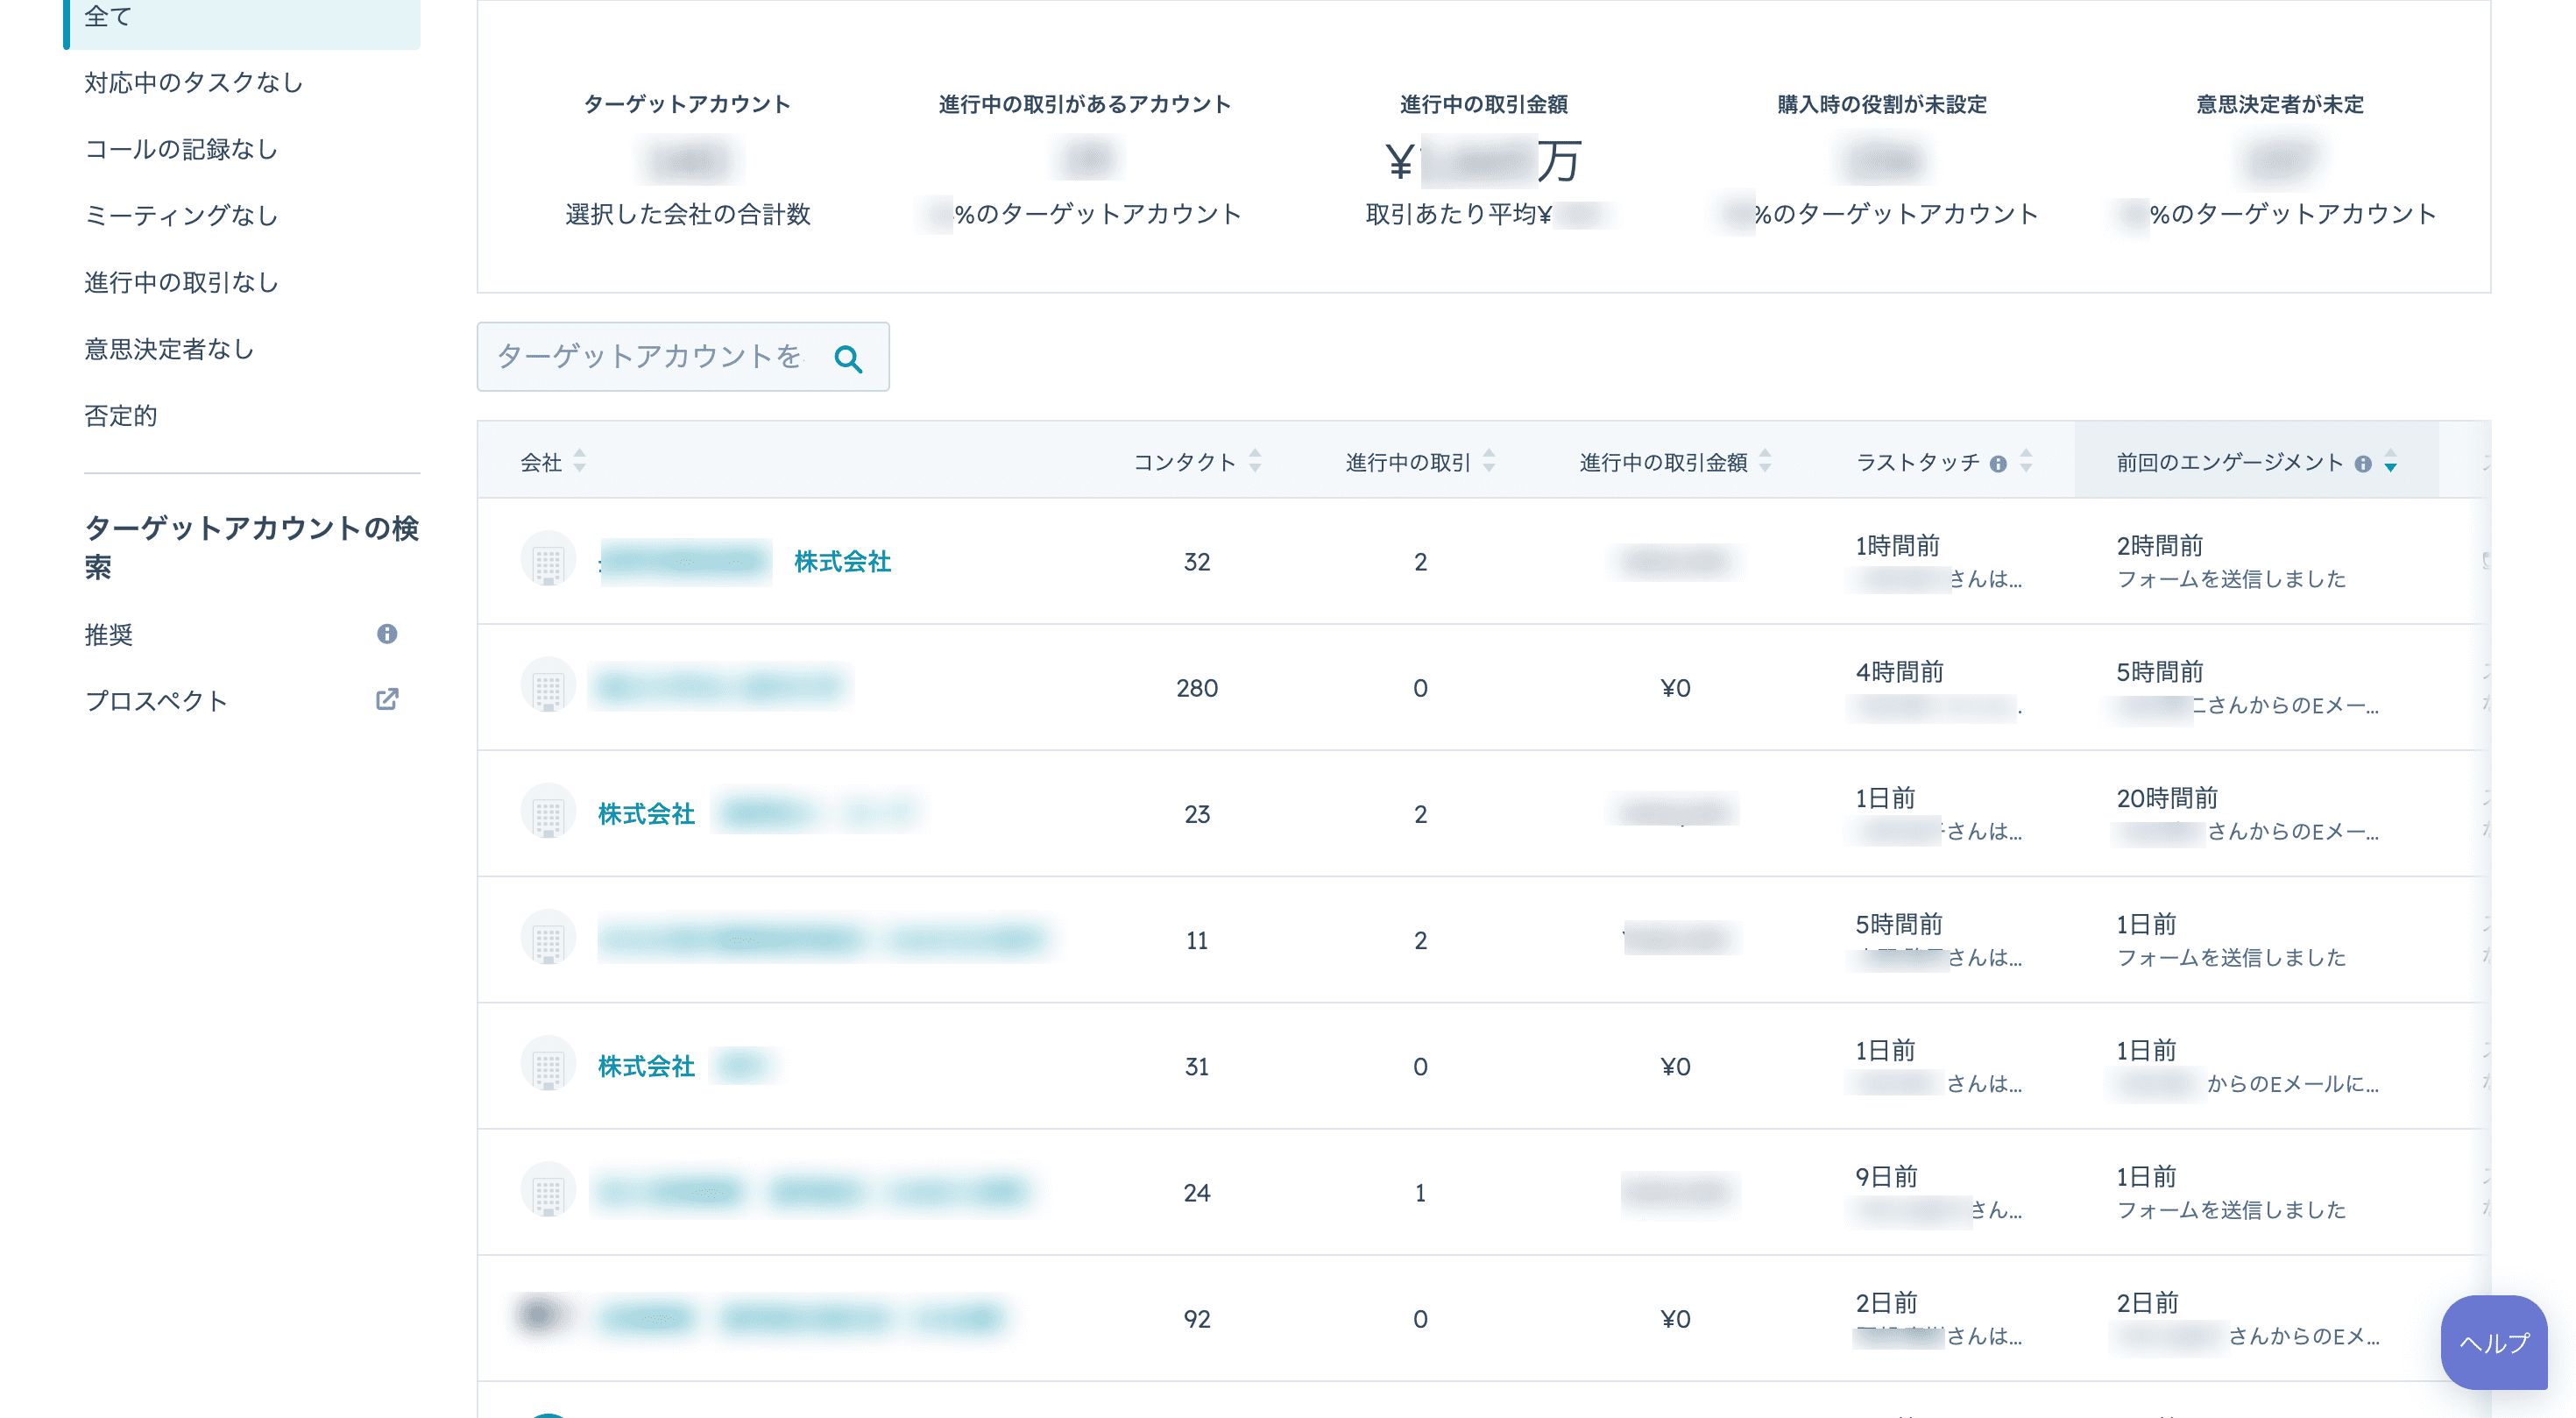Open company link in 92-contacts row

pyautogui.click(x=802, y=1318)
